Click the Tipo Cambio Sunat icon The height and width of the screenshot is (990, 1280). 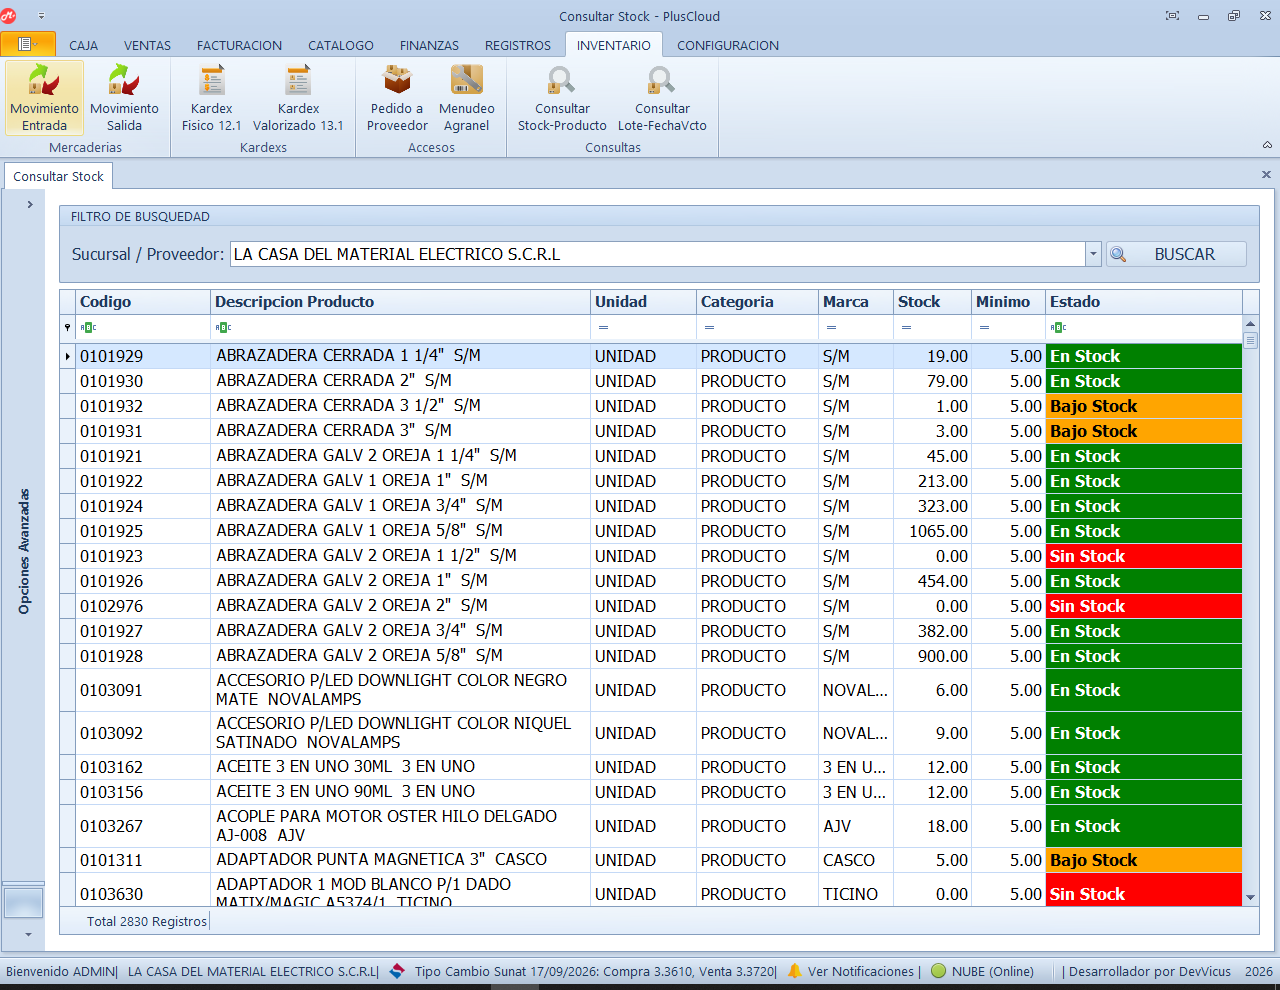(397, 971)
